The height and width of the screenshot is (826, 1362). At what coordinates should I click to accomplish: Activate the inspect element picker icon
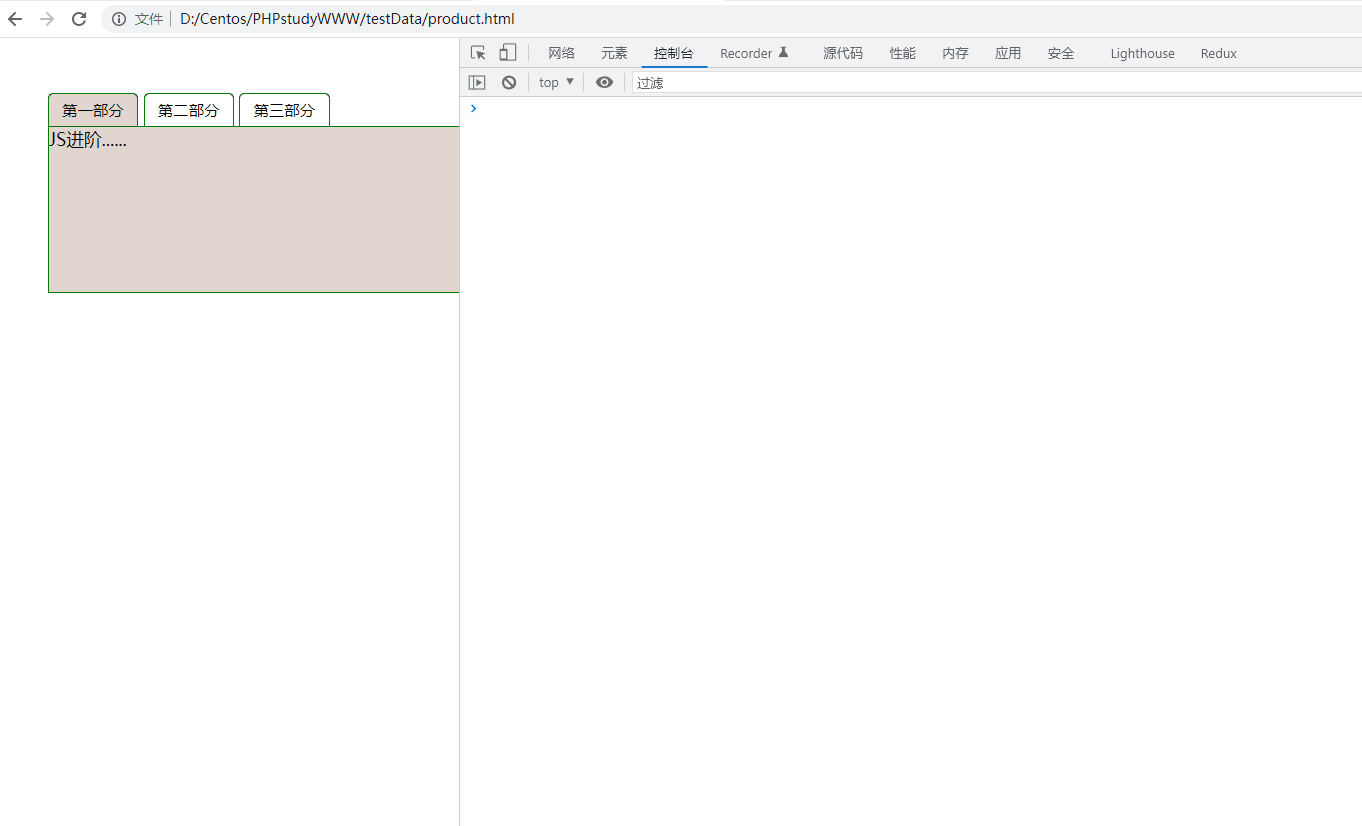(x=478, y=53)
